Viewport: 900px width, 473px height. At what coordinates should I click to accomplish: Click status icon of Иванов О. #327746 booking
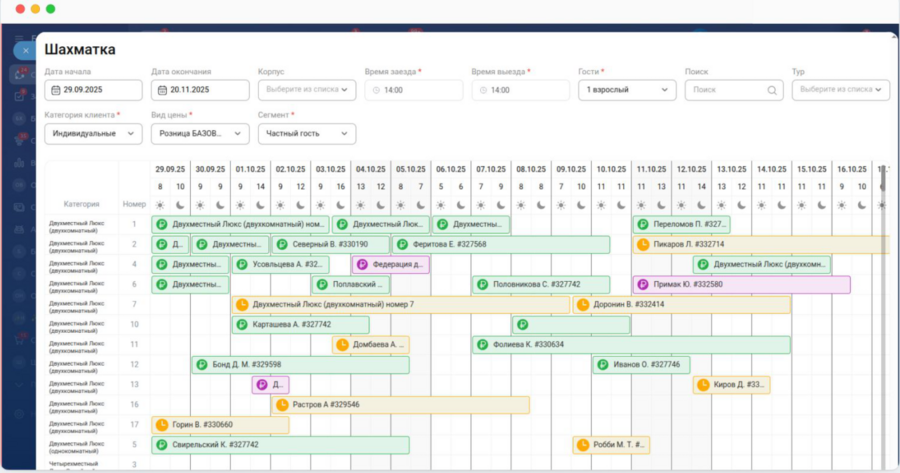(x=603, y=365)
